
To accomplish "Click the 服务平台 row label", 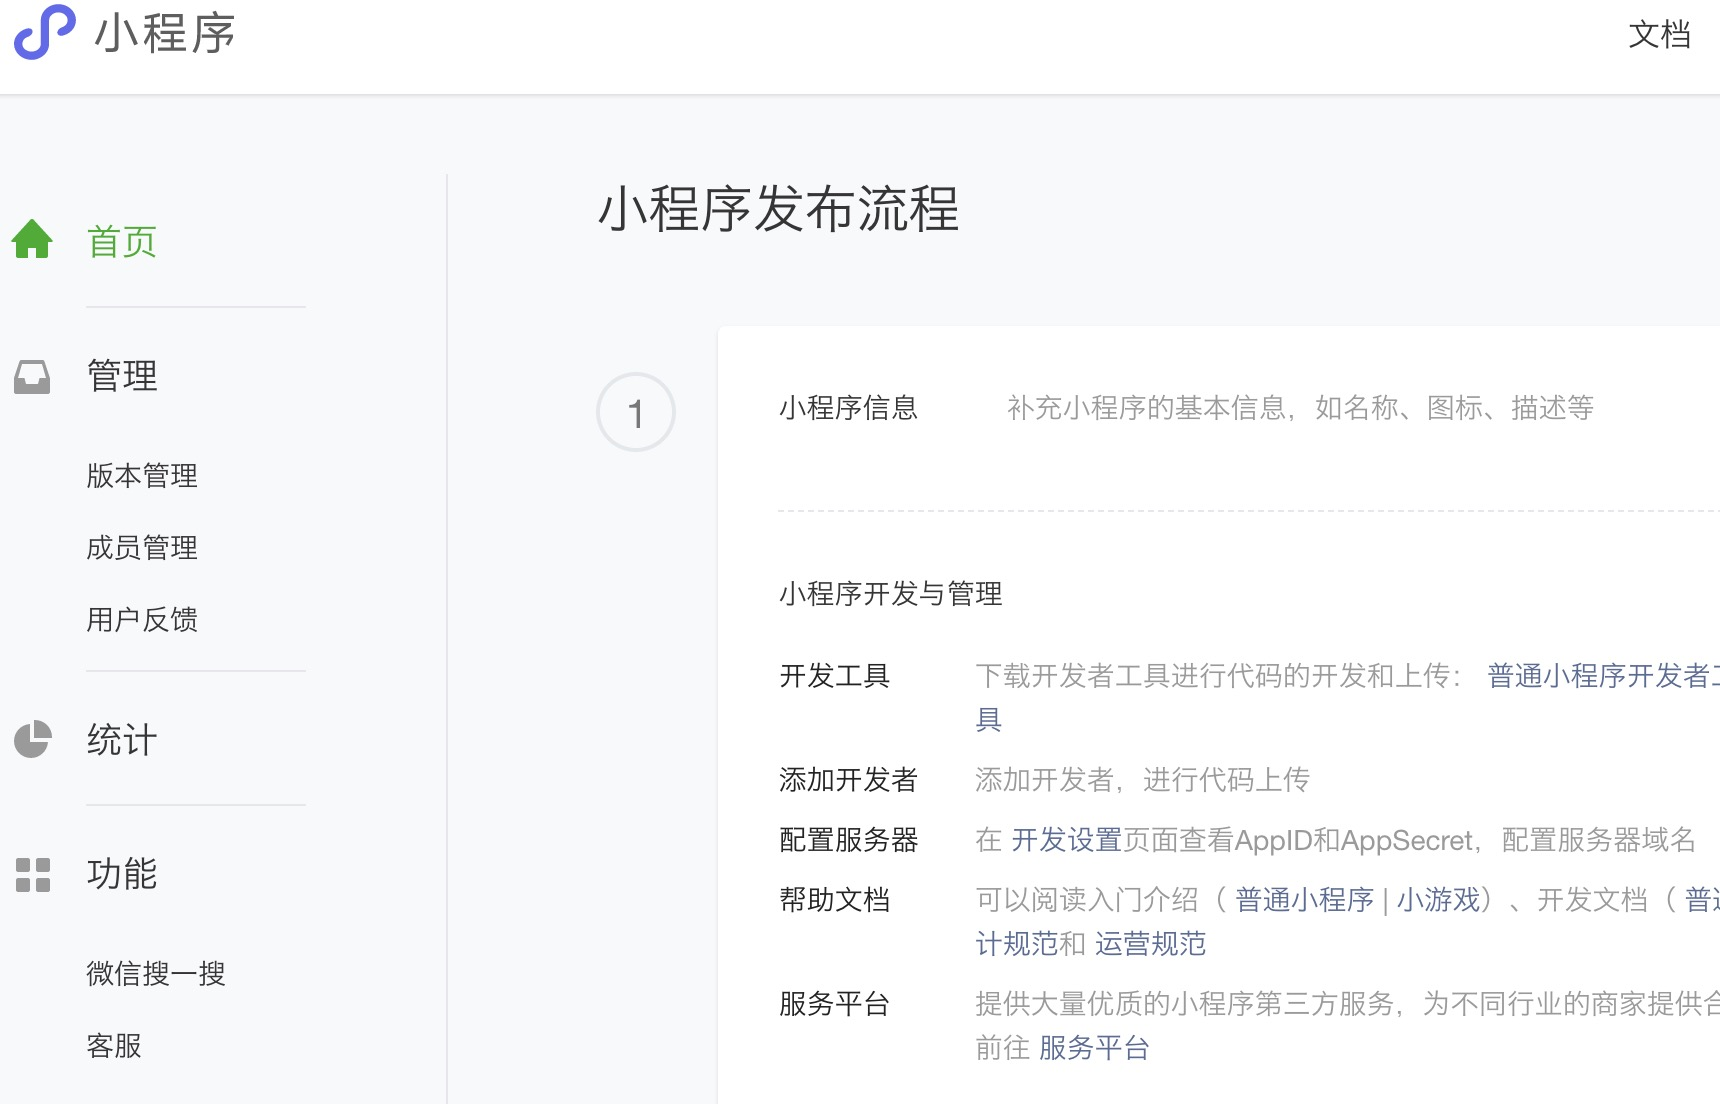I will (834, 1004).
